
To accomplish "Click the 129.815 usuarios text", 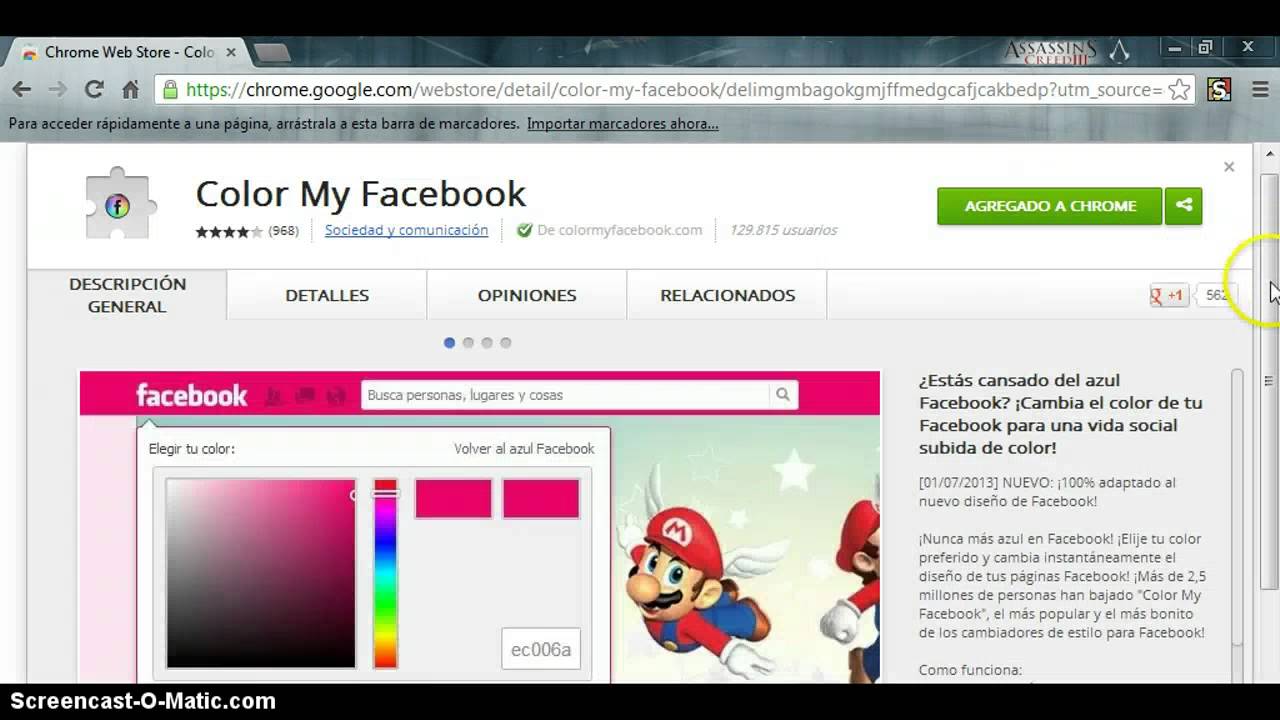I will pyautogui.click(x=783, y=230).
